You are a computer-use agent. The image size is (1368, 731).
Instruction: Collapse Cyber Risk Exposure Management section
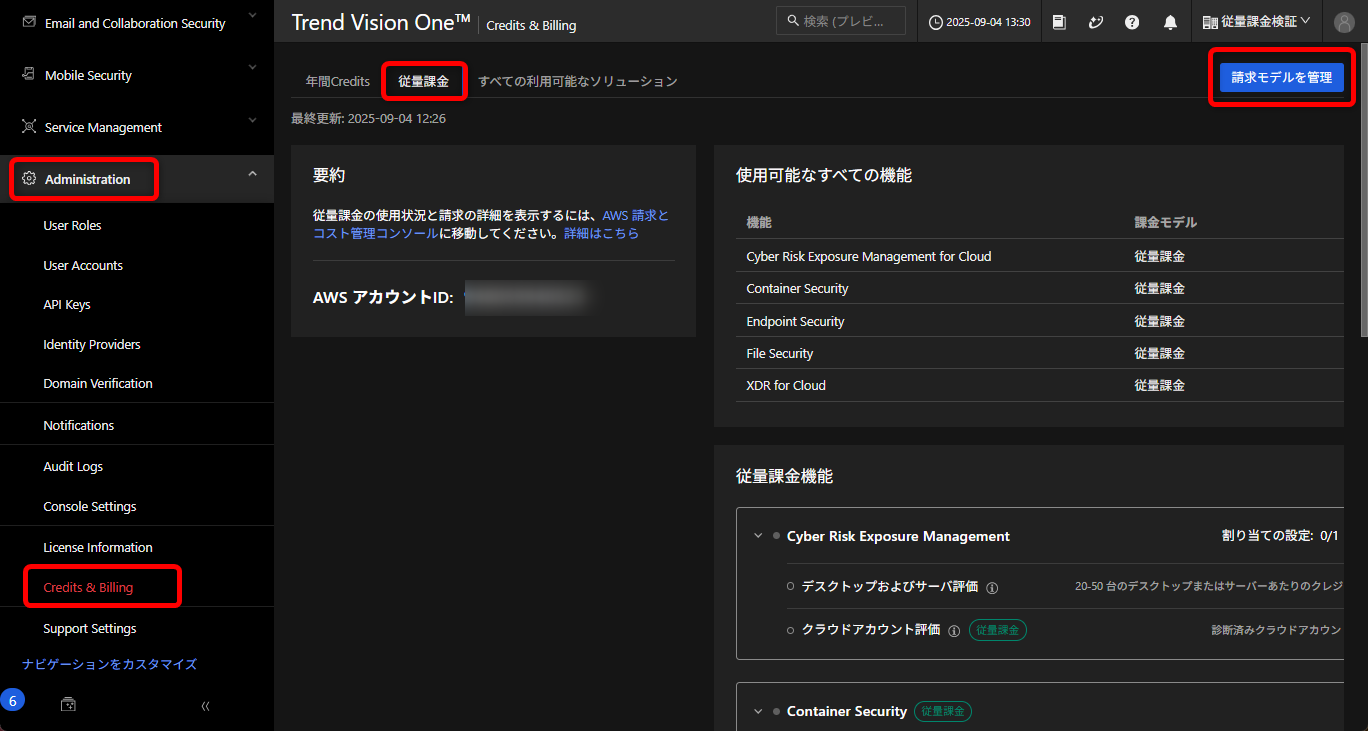click(758, 536)
